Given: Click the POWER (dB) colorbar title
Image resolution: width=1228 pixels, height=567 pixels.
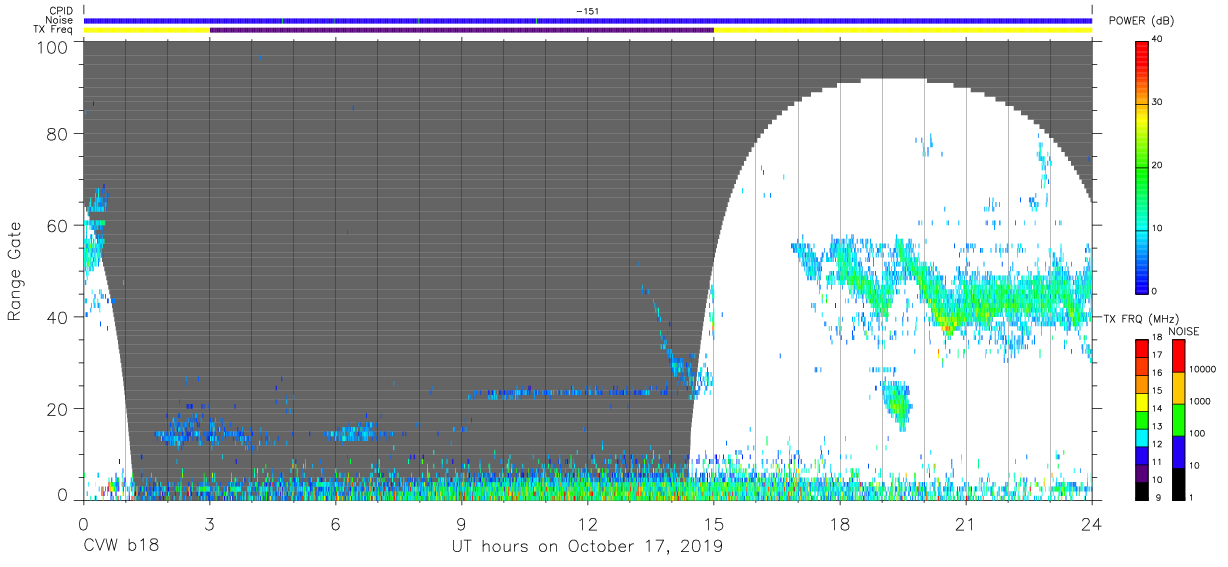Looking at the screenshot, I should [1141, 21].
